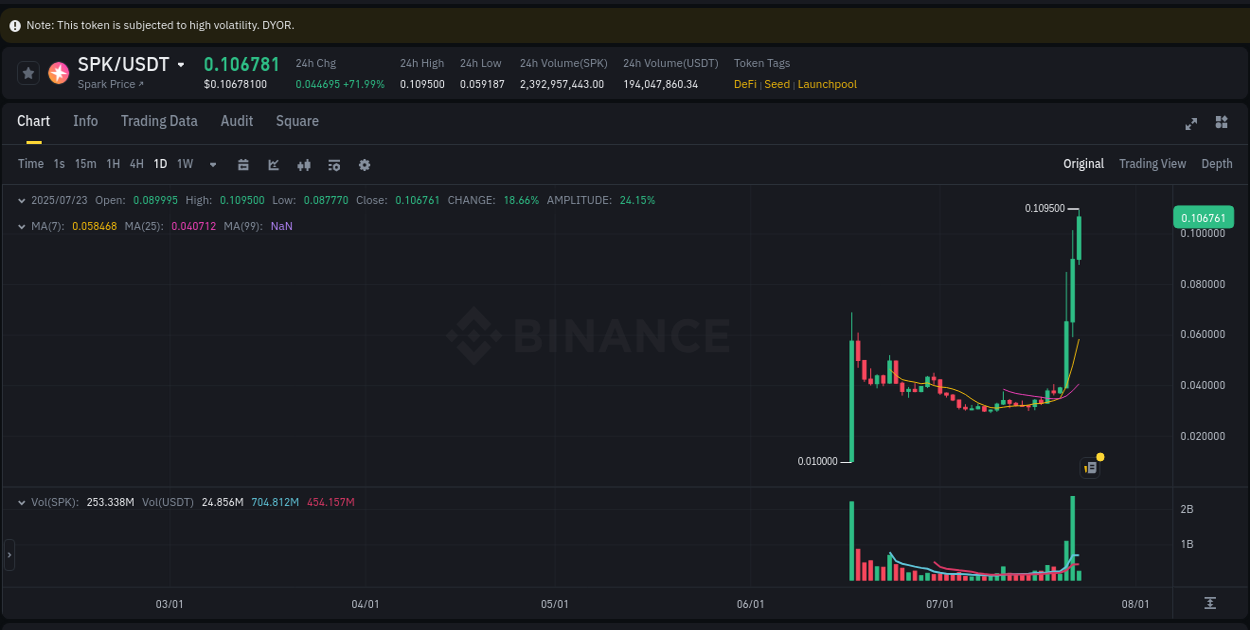Open the extra timeframes dropdown after 1W
This screenshot has width=1250, height=630.
click(x=212, y=164)
